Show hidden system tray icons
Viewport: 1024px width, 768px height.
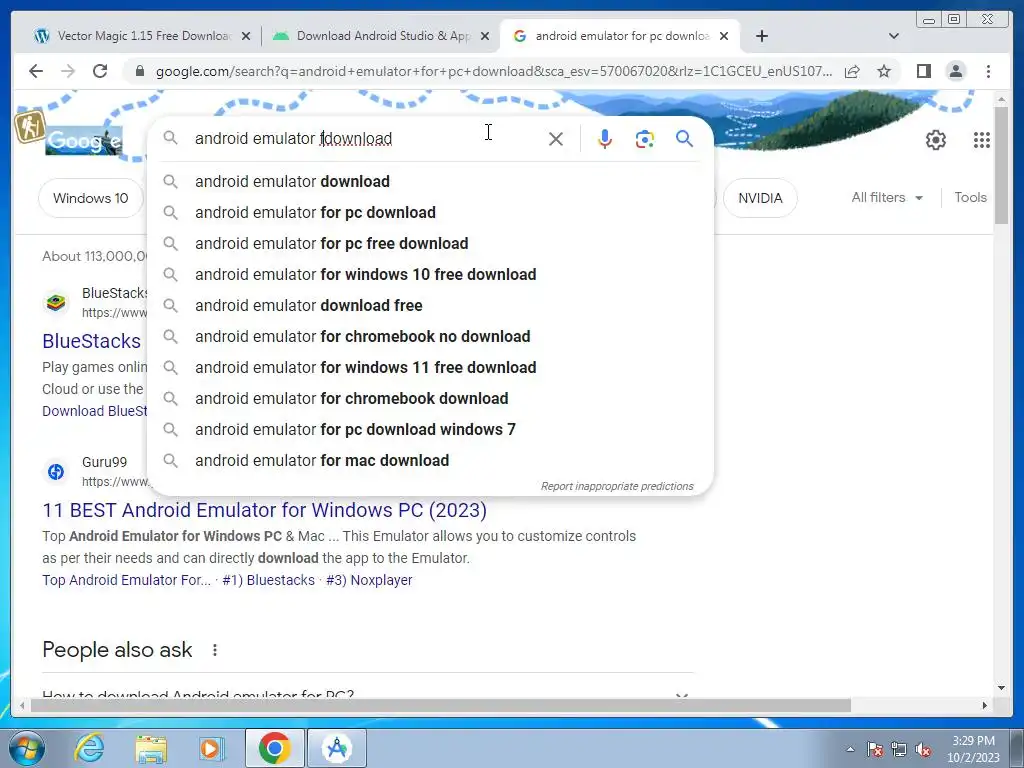click(850, 749)
